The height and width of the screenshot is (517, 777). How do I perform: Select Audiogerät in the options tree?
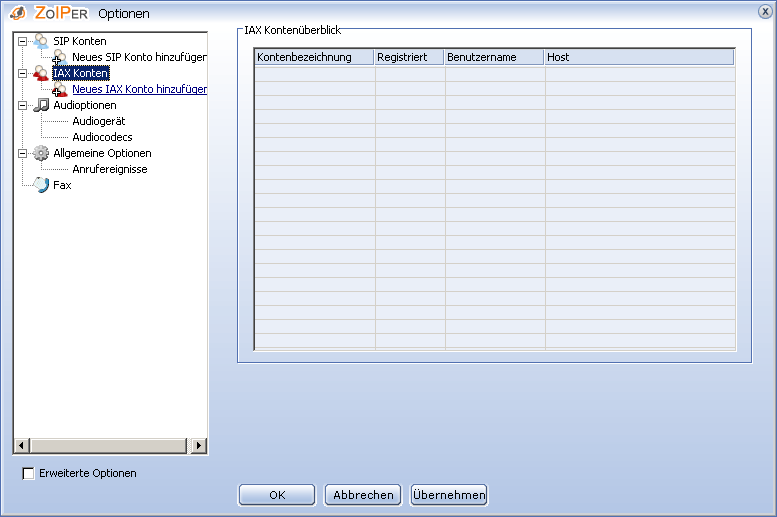pyautogui.click(x=98, y=121)
